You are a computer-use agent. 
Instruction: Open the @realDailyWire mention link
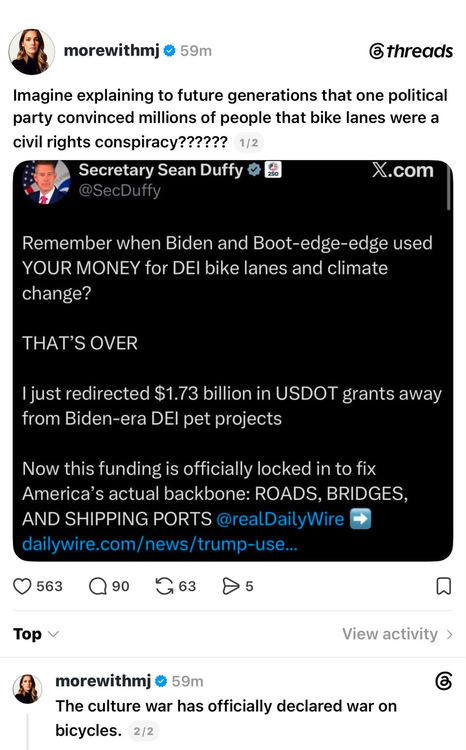tap(280, 519)
